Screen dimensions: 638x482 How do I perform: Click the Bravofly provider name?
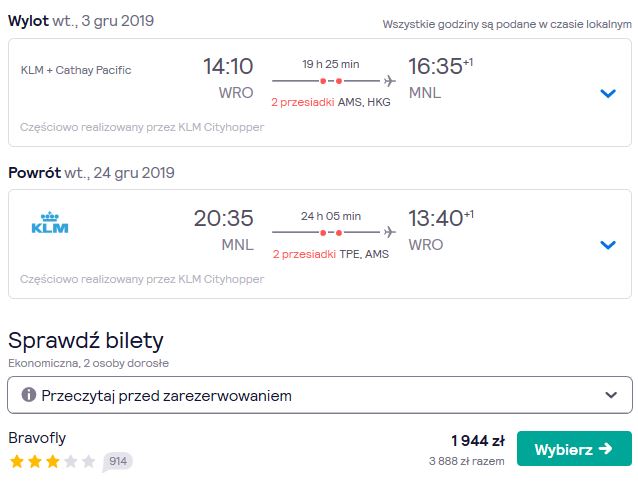(x=37, y=438)
